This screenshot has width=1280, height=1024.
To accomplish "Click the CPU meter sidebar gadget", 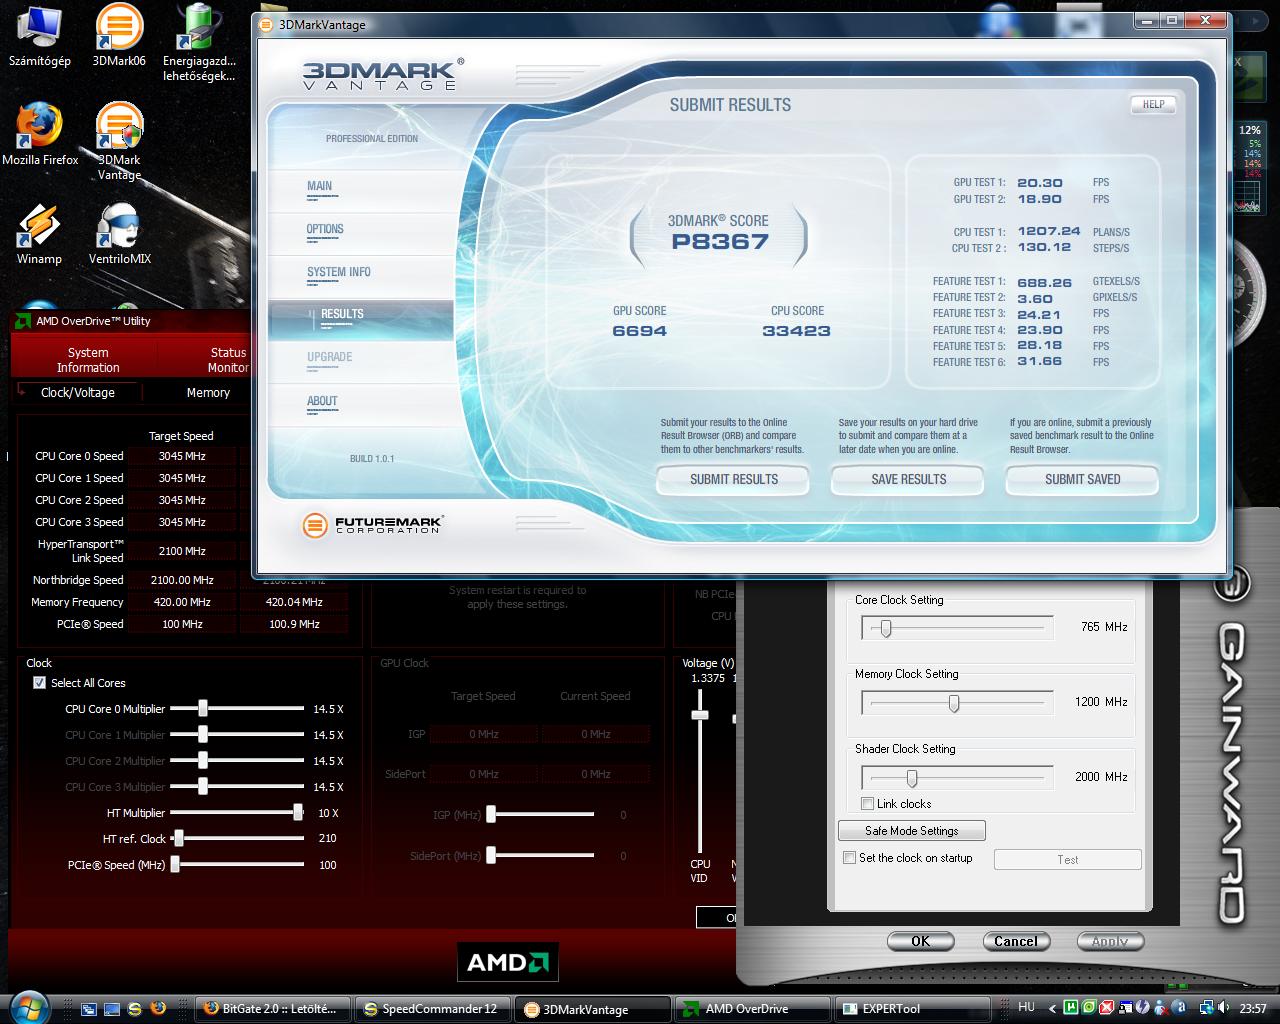I will click(x=1250, y=168).
